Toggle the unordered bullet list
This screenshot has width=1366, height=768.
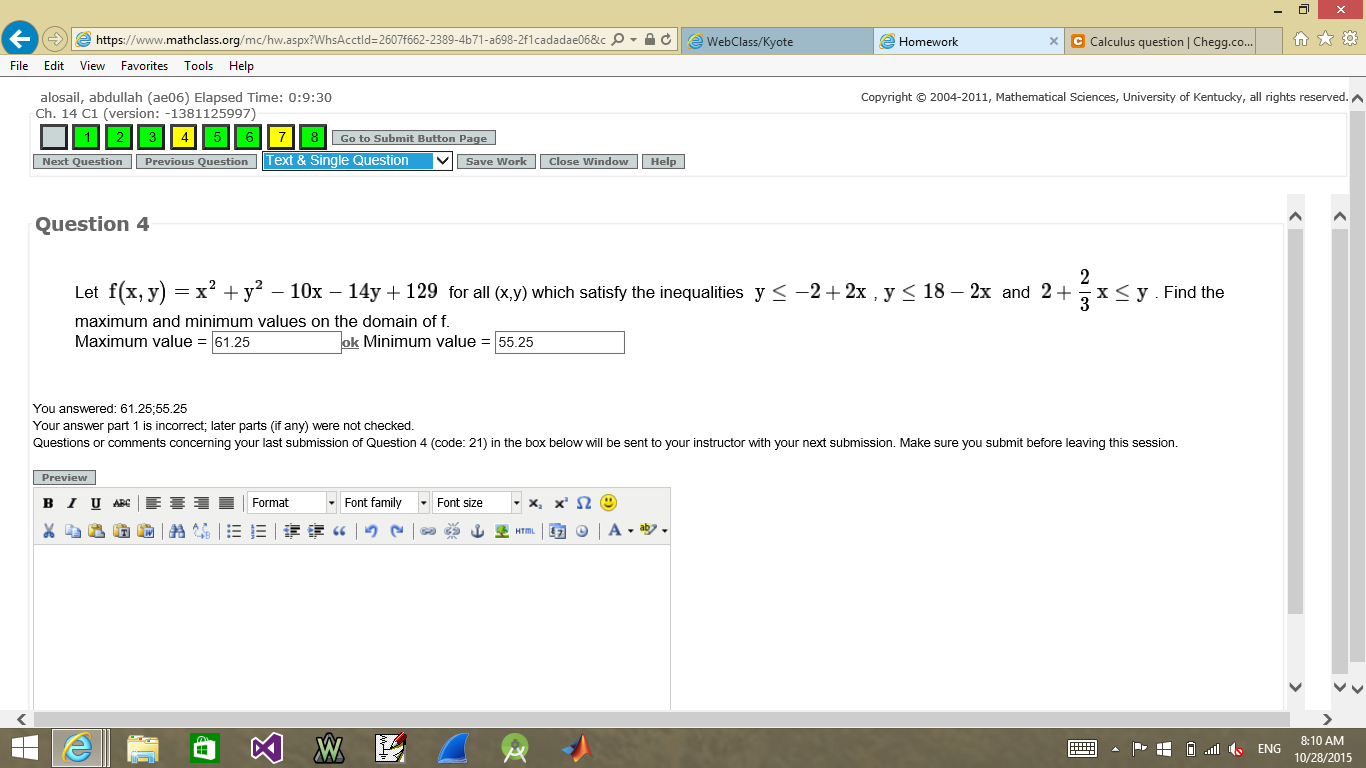tap(234, 531)
